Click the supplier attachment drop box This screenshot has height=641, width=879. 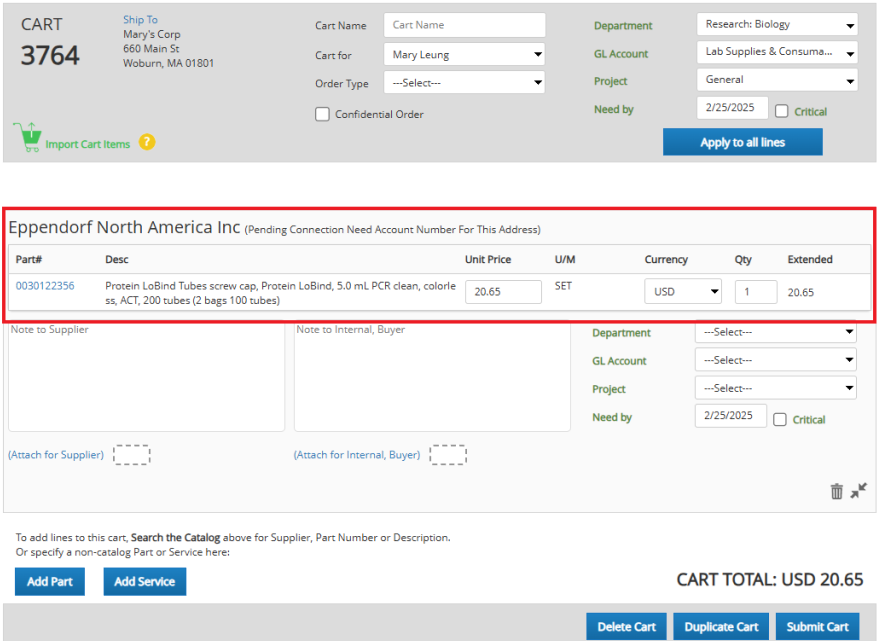[132, 455]
